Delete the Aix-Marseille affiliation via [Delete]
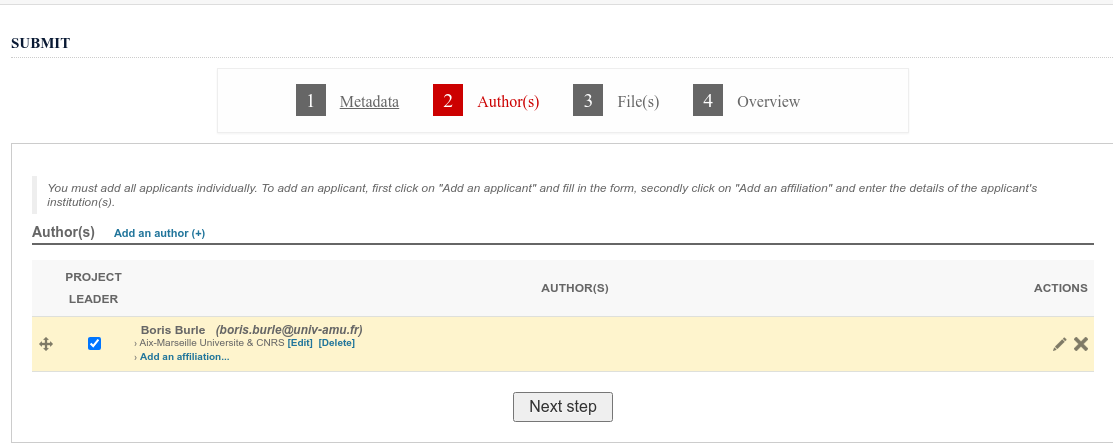Viewport: 1113px width, 445px height. coord(336,343)
